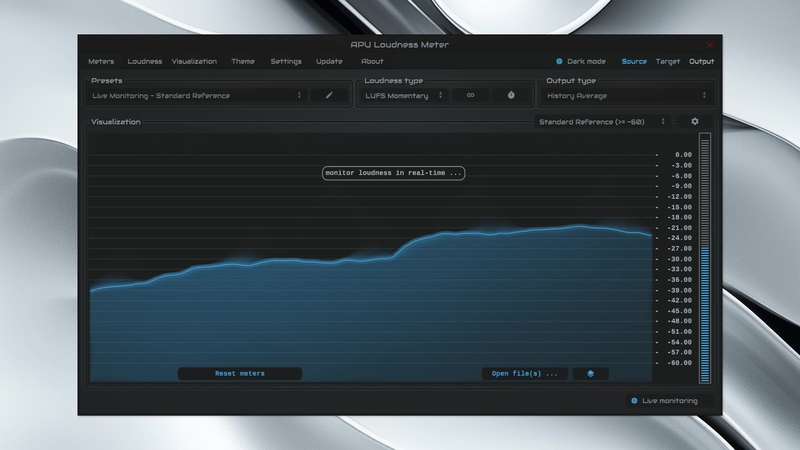Open the Theme menu

(x=243, y=61)
